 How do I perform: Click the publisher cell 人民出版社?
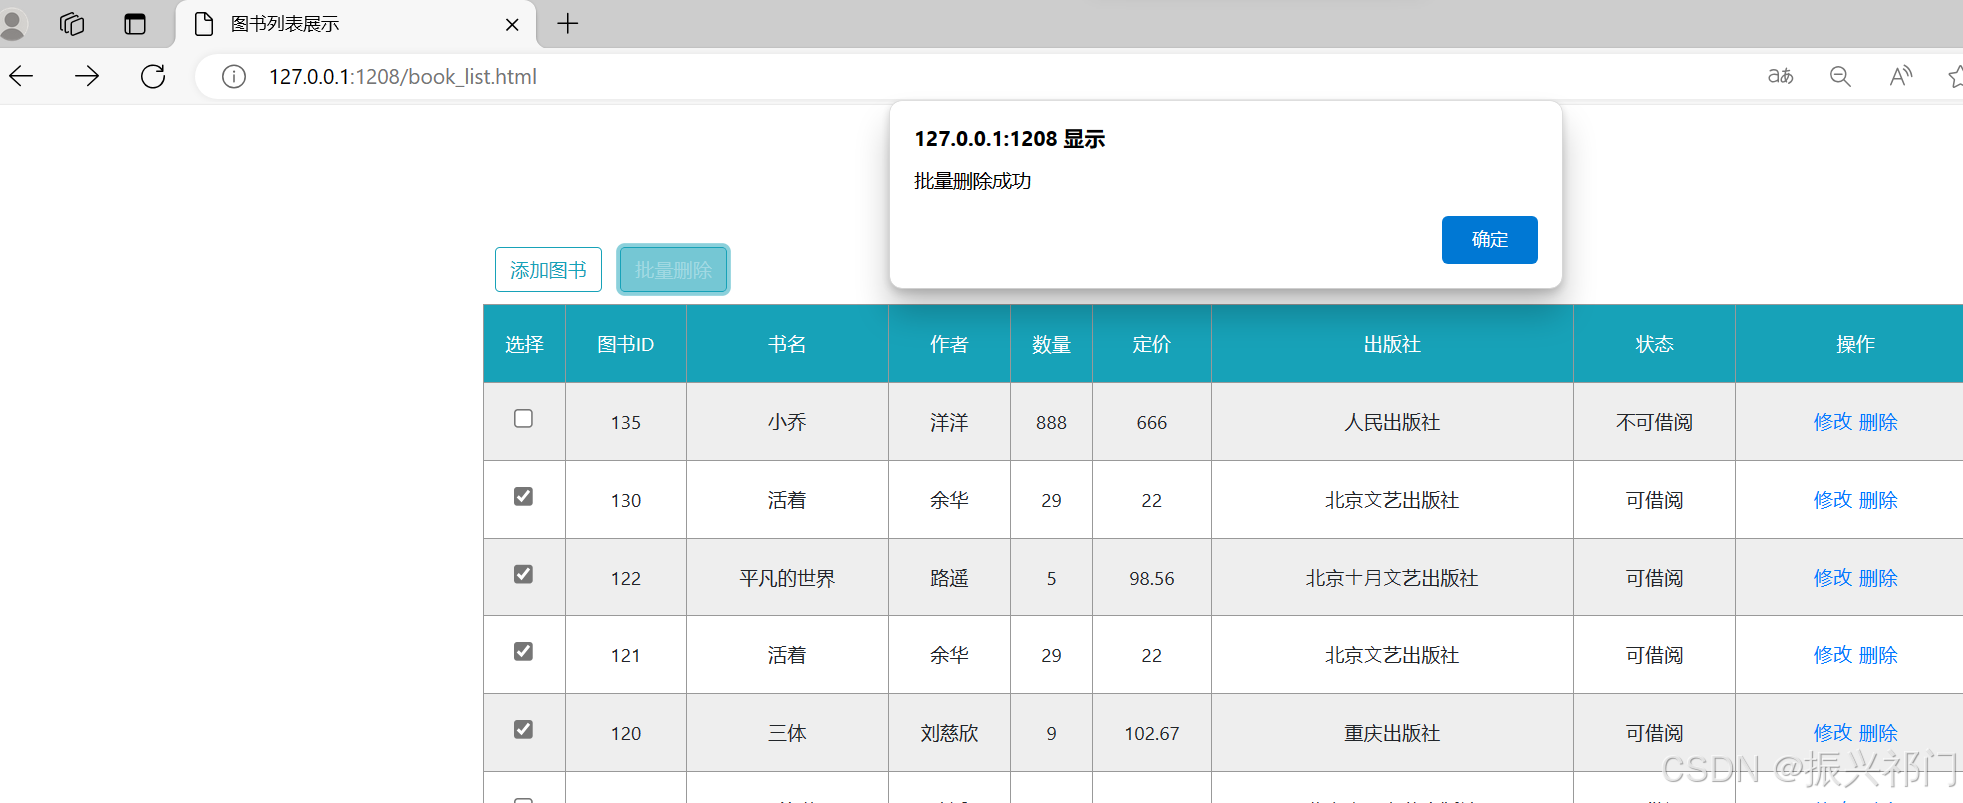1392,422
